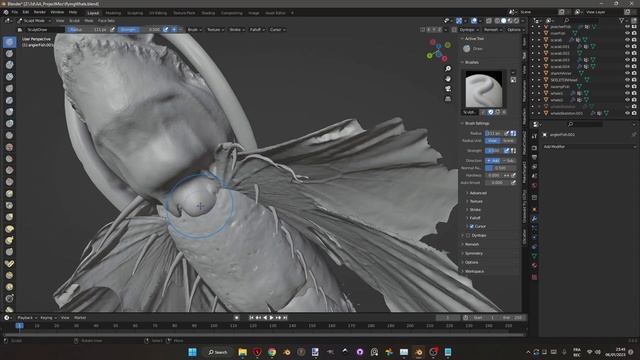This screenshot has width=640, height=360.
Task: Disable render camera for whale2
Action: tap(634, 100)
